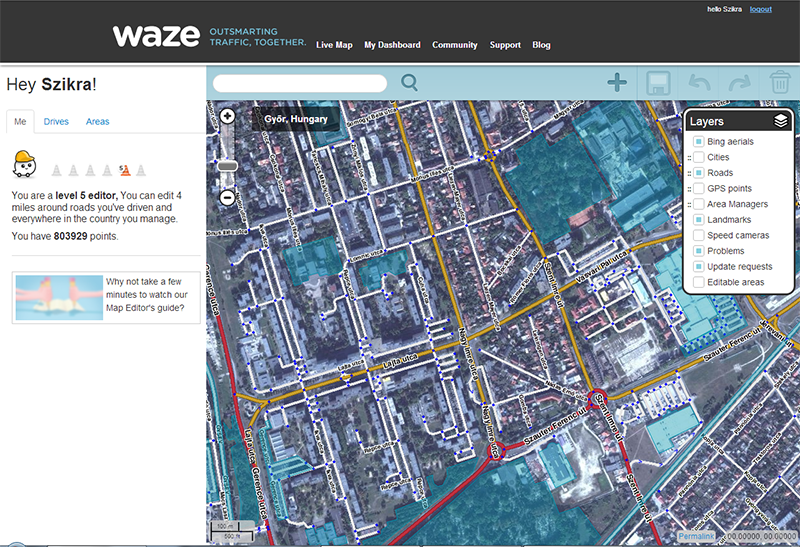Image resolution: width=800 pixels, height=547 pixels.
Task: Open the Support menu item
Action: pyautogui.click(x=505, y=45)
